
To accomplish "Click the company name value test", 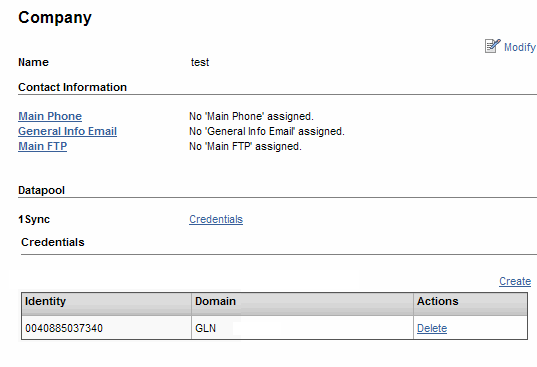I will click(x=200, y=62).
